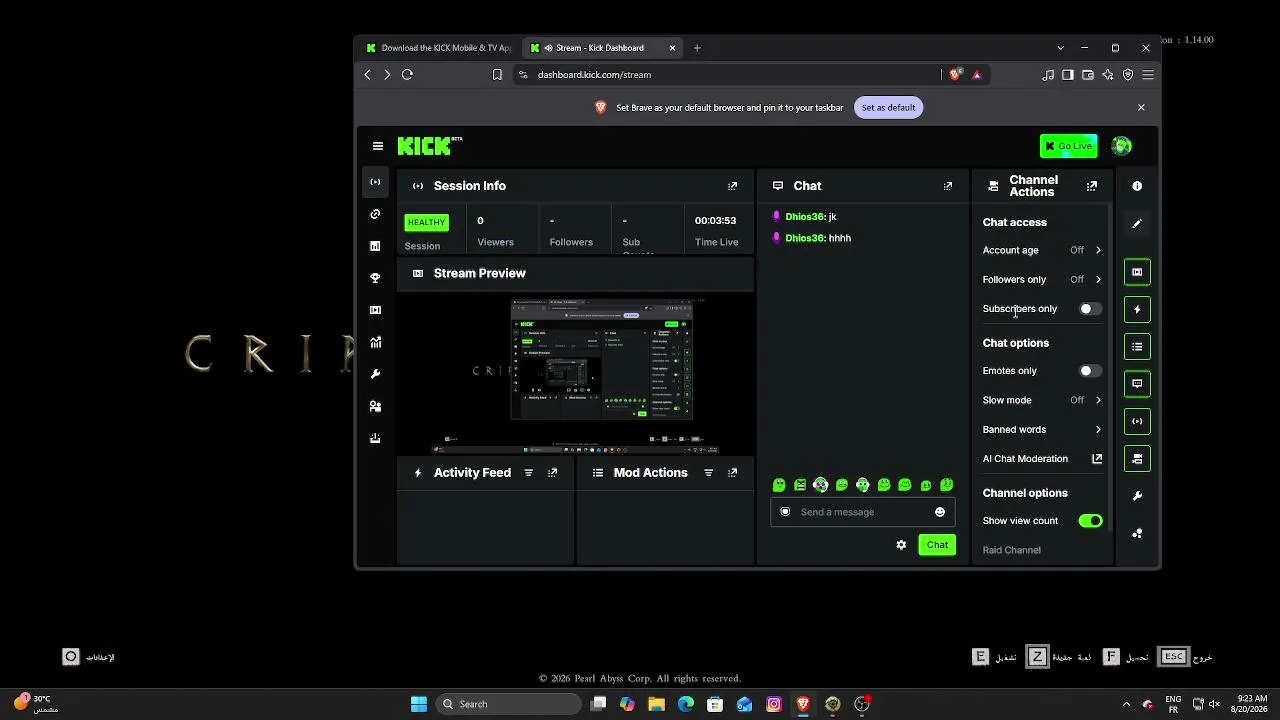1280x720 pixels.
Task: Reload the Kick dashboard page
Action: (407, 74)
